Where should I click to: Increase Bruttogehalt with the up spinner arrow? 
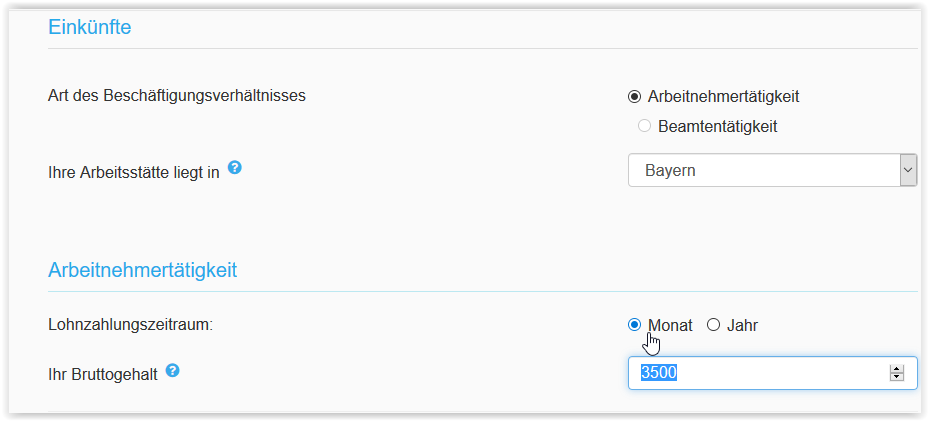tap(896, 369)
